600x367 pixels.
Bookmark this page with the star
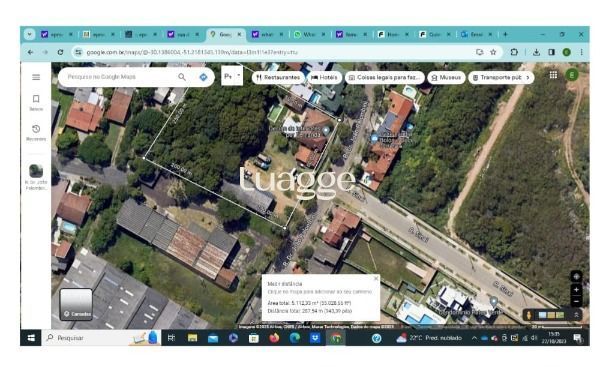pos(493,52)
